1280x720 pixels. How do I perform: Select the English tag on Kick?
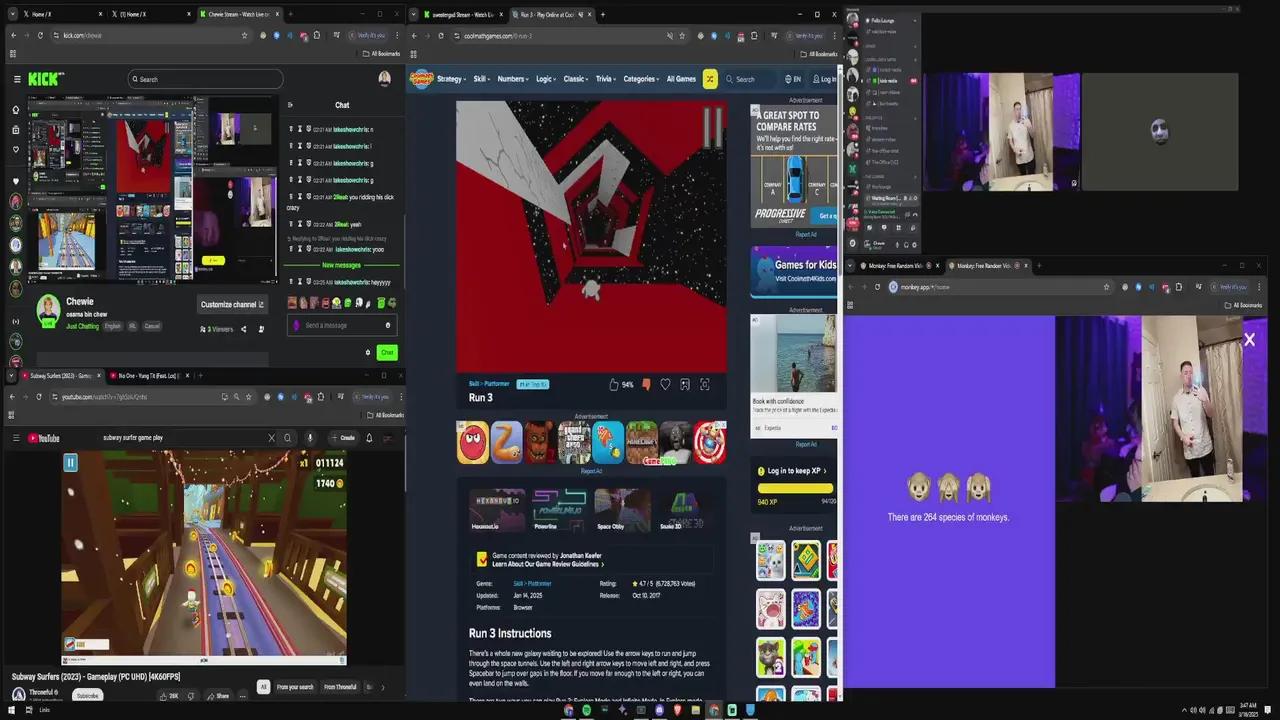click(x=113, y=326)
